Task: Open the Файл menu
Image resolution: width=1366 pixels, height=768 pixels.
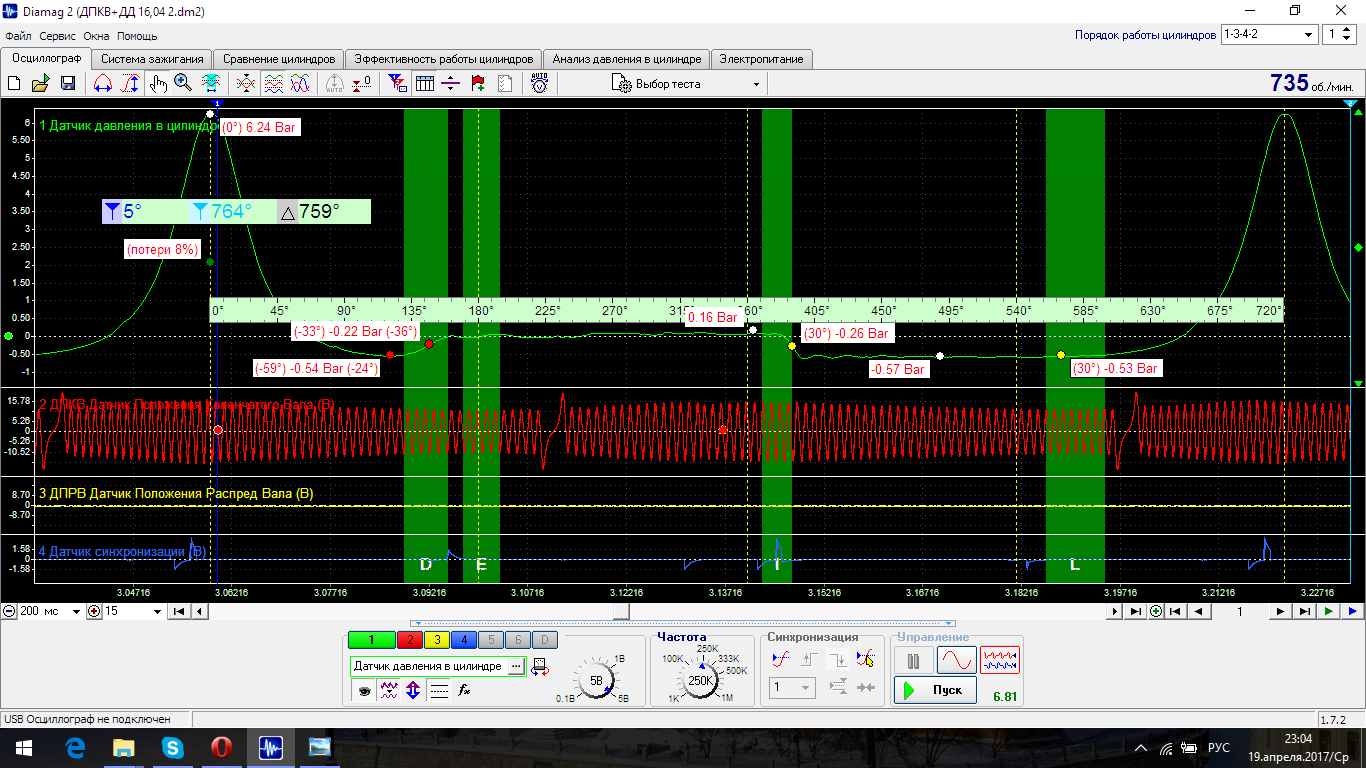Action: click(x=19, y=36)
